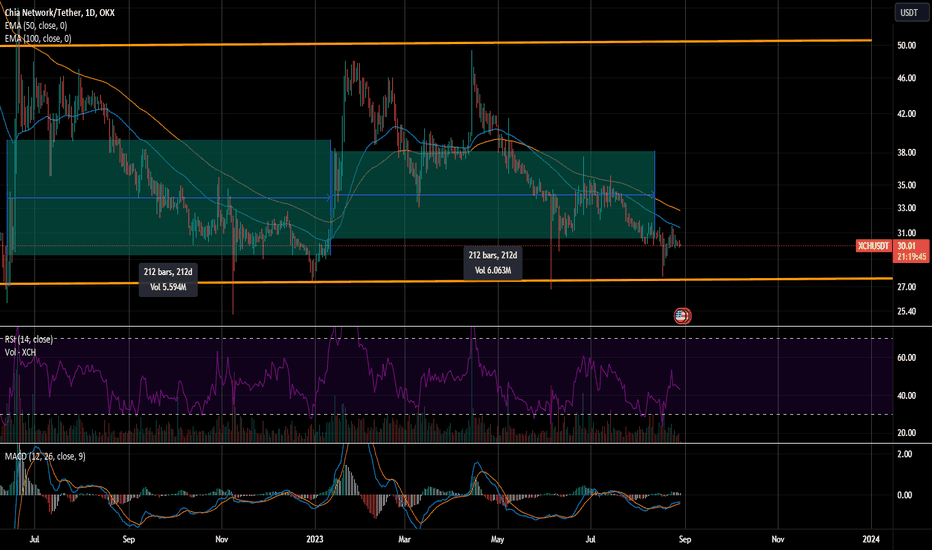The image size is (932, 550).
Task: Click the date range label with Vol 5.594M
Action: tap(168, 279)
